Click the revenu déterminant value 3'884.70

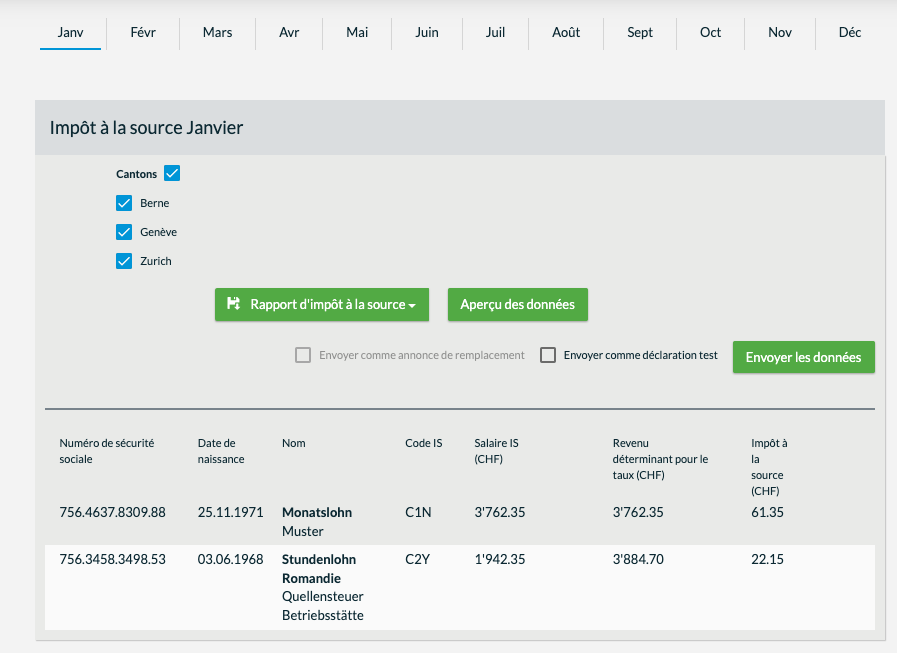pyautogui.click(x=638, y=559)
